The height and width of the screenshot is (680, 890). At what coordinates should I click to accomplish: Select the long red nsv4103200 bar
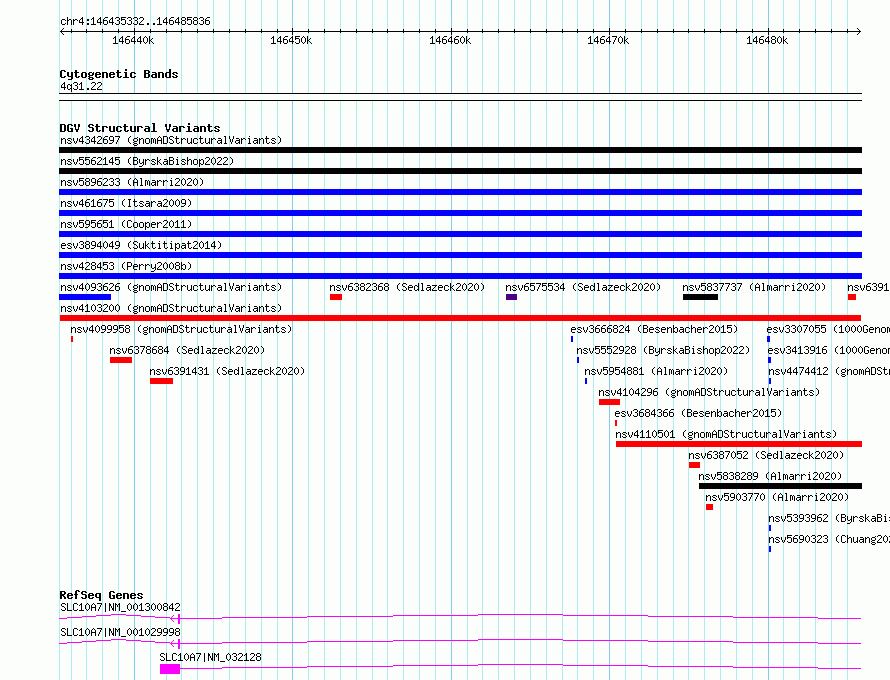[x=460, y=318]
